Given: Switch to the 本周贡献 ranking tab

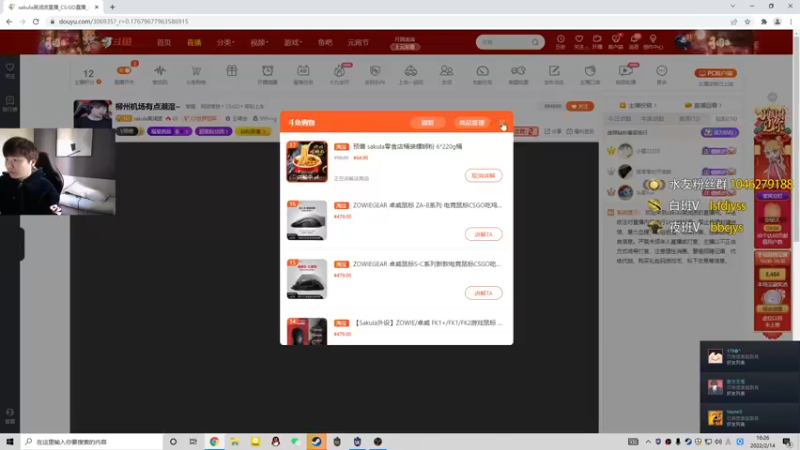Looking at the screenshot, I should click(x=652, y=118).
